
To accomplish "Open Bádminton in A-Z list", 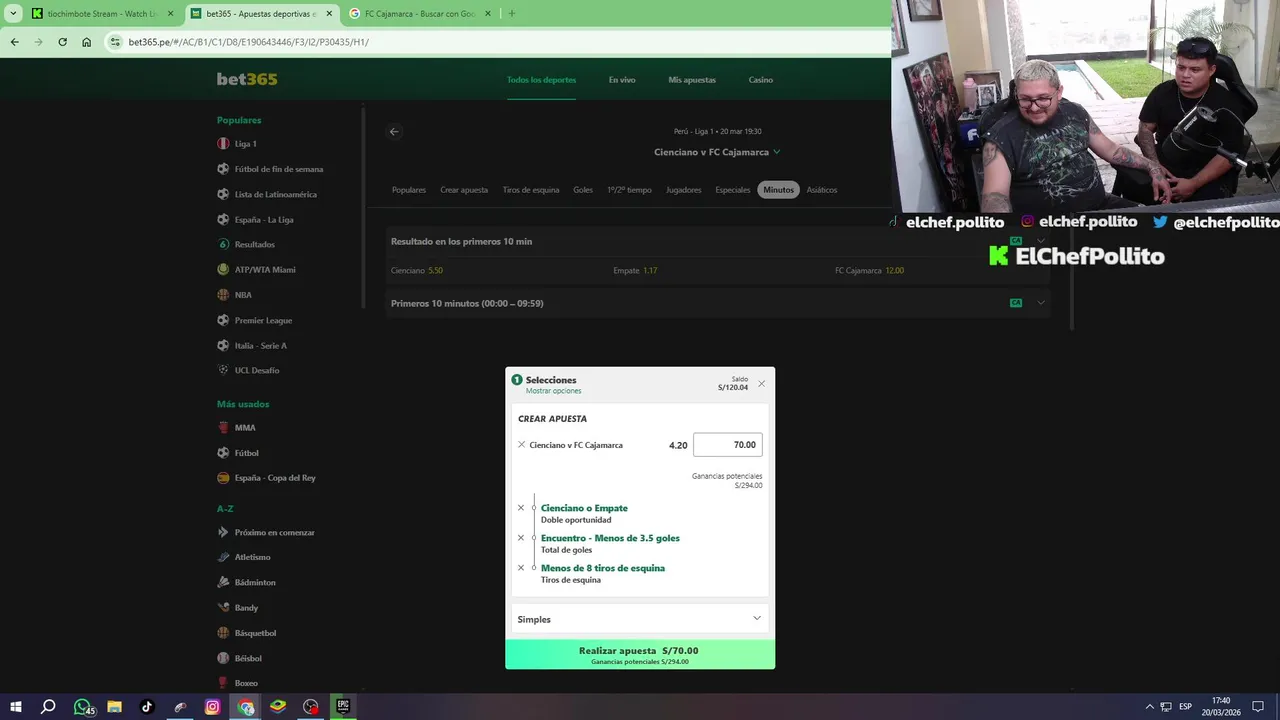I will [255, 582].
